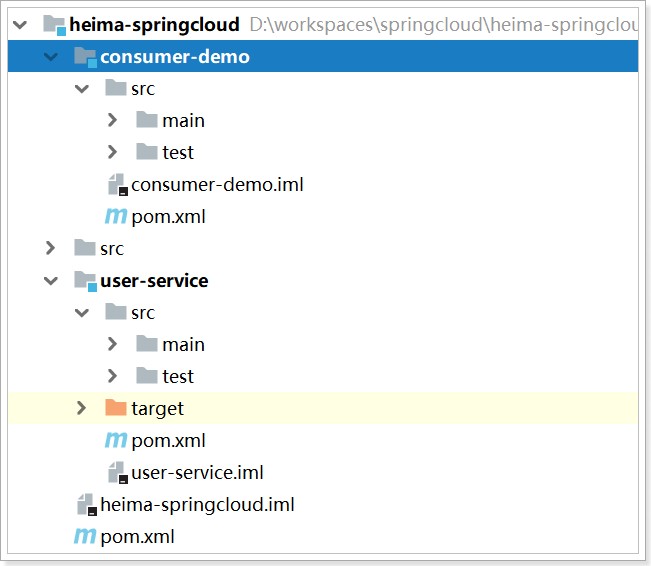This screenshot has width=651, height=566.
Task: Click the Maven icon of the root pom.xml
Action: [x=85, y=537]
